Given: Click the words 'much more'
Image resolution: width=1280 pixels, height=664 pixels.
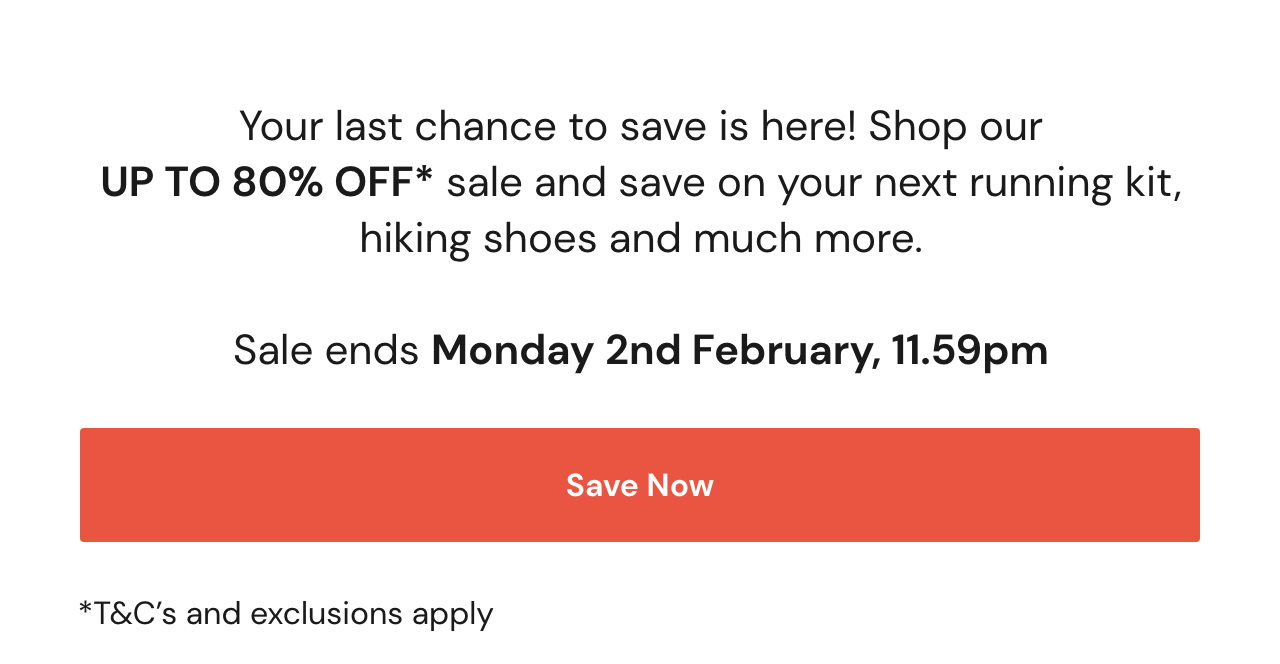Looking at the screenshot, I should pos(802,239).
